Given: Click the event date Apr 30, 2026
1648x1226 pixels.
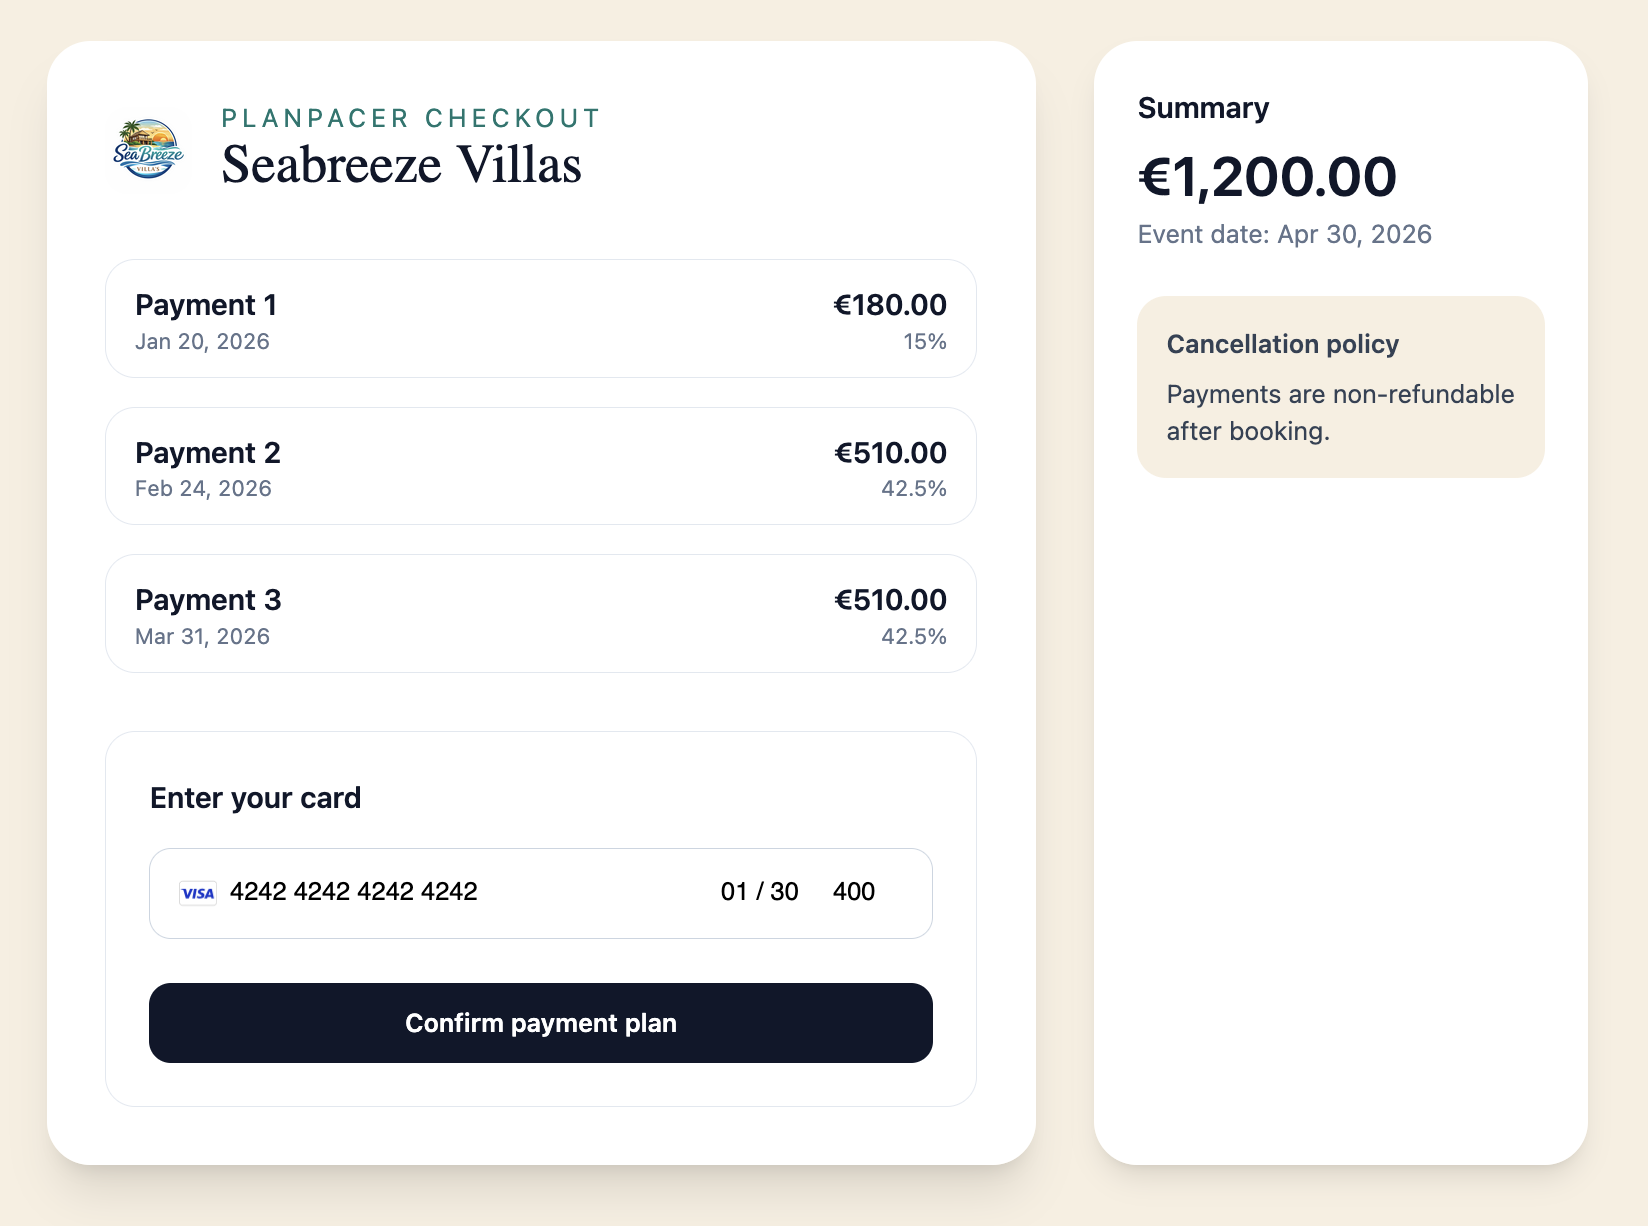Looking at the screenshot, I should (x=1284, y=234).
